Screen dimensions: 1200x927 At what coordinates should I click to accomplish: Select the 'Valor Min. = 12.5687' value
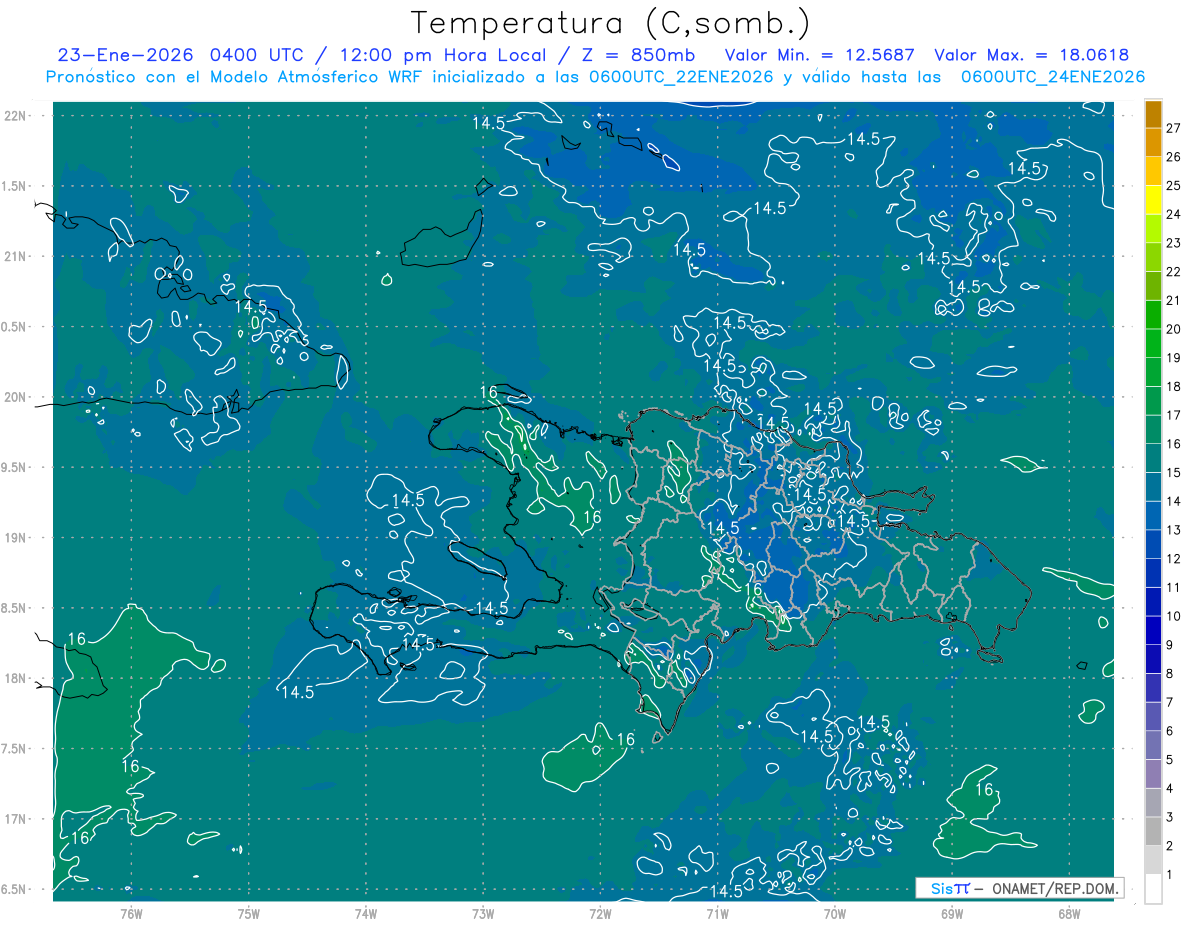pos(820,55)
